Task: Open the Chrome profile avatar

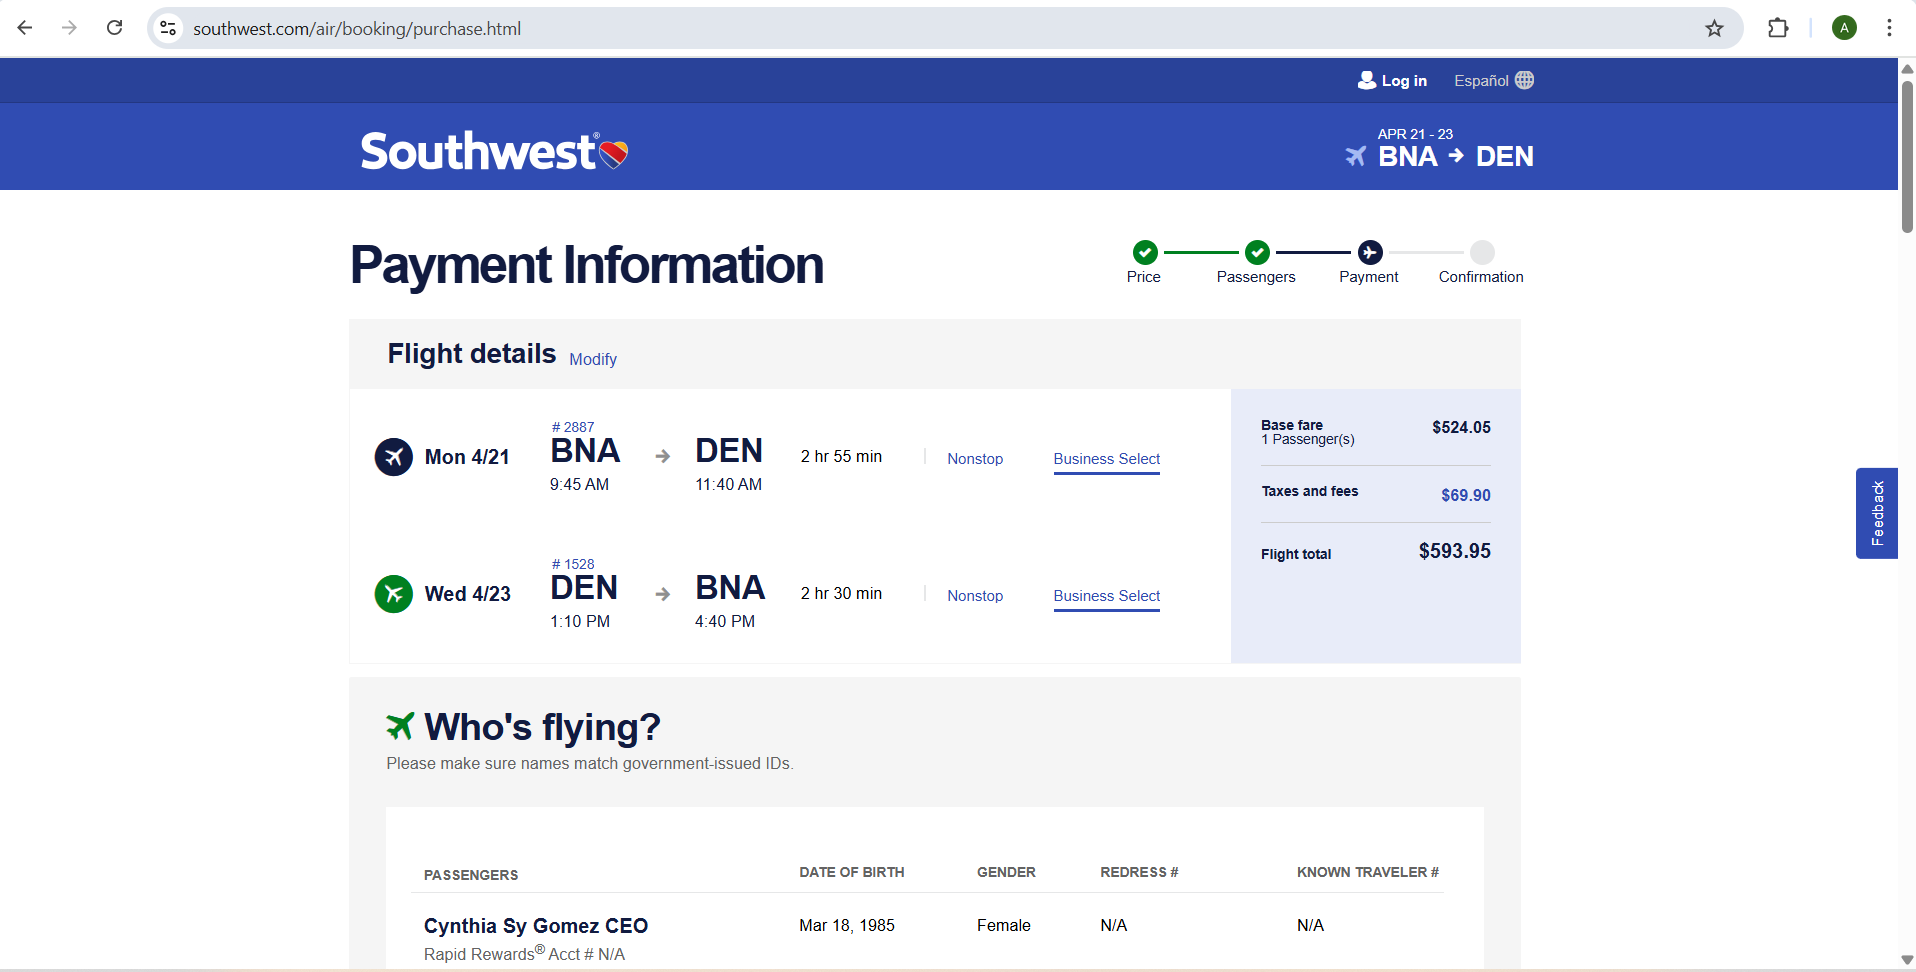Action: [x=1844, y=28]
